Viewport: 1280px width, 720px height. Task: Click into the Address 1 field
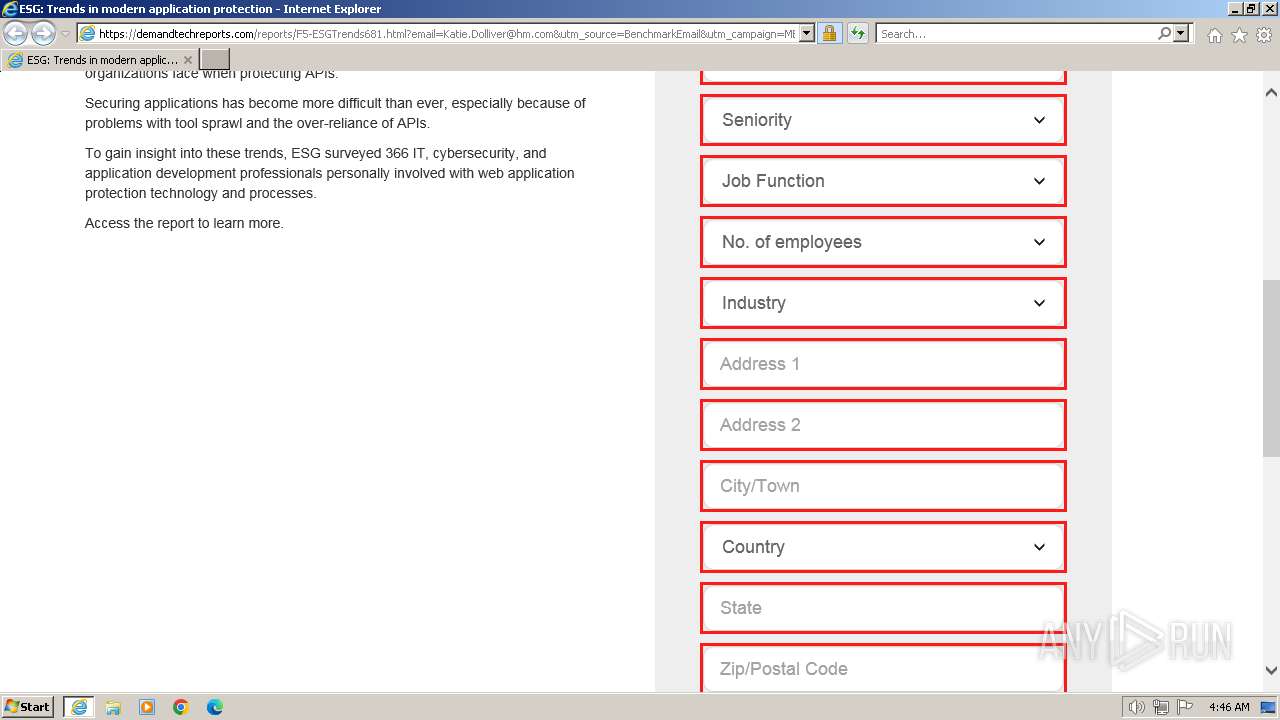pyautogui.click(x=883, y=364)
